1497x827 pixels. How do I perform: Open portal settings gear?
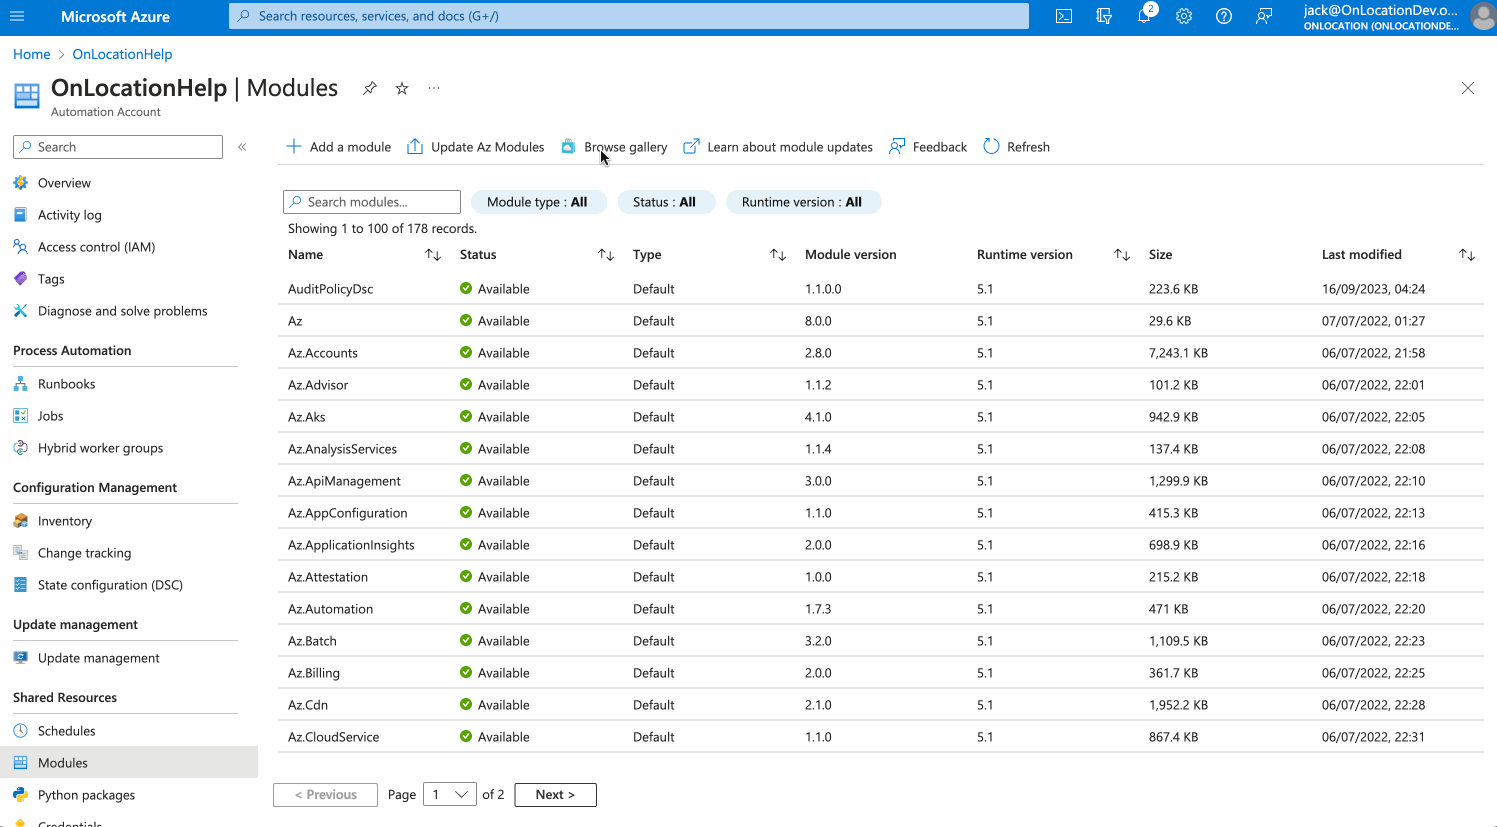[x=1184, y=16]
